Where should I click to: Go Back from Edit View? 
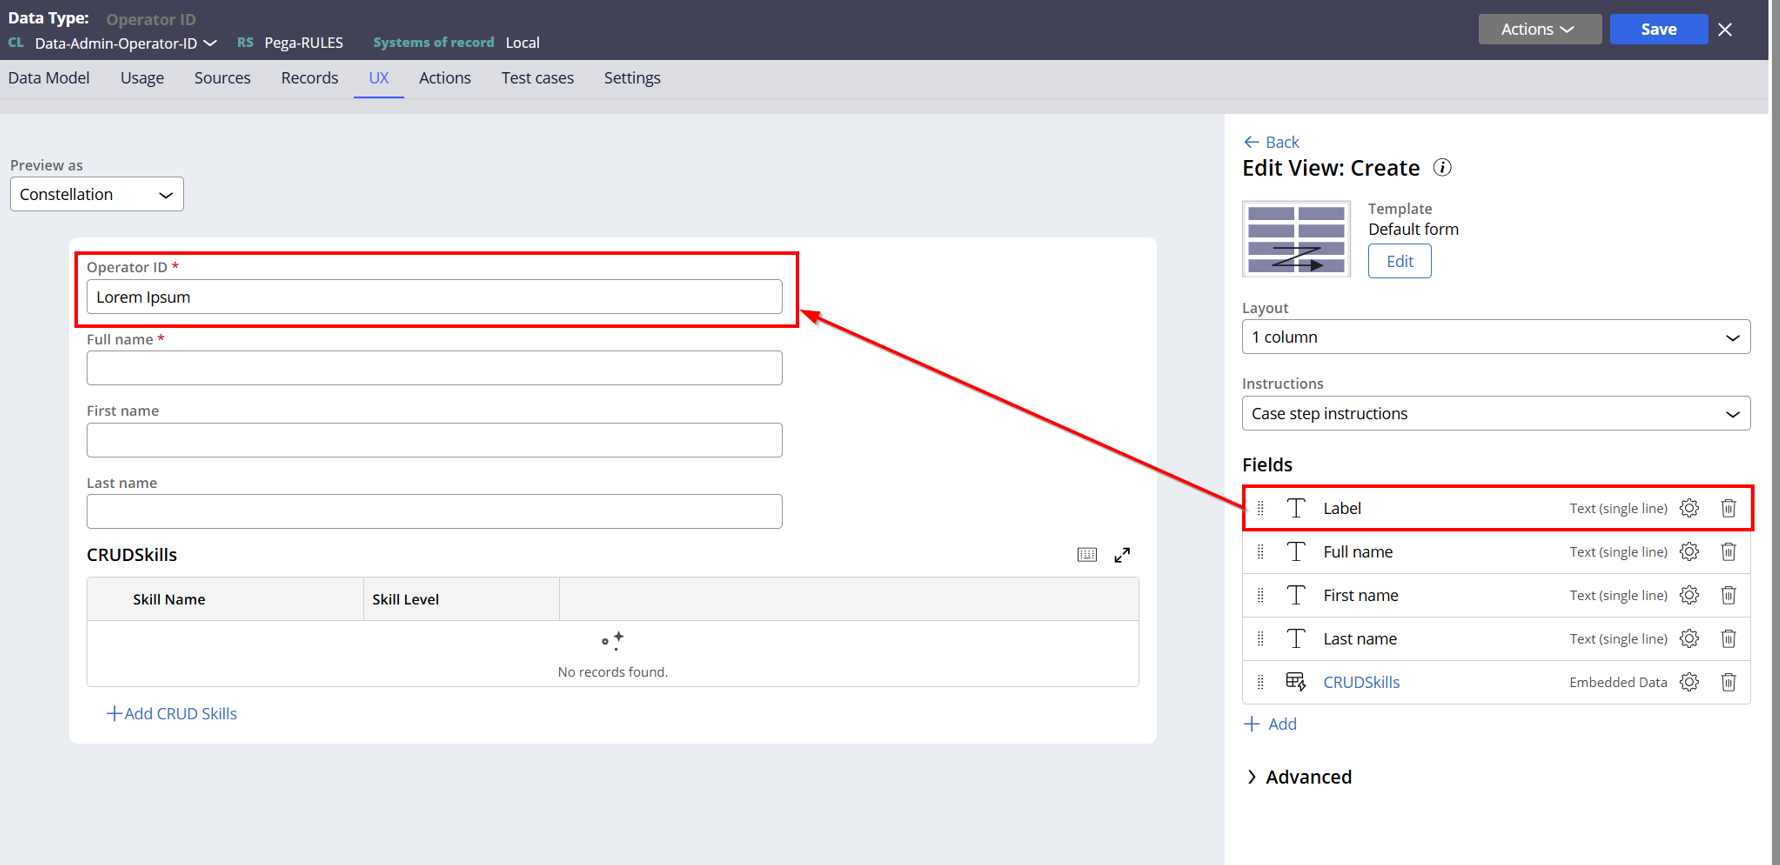[x=1271, y=142]
